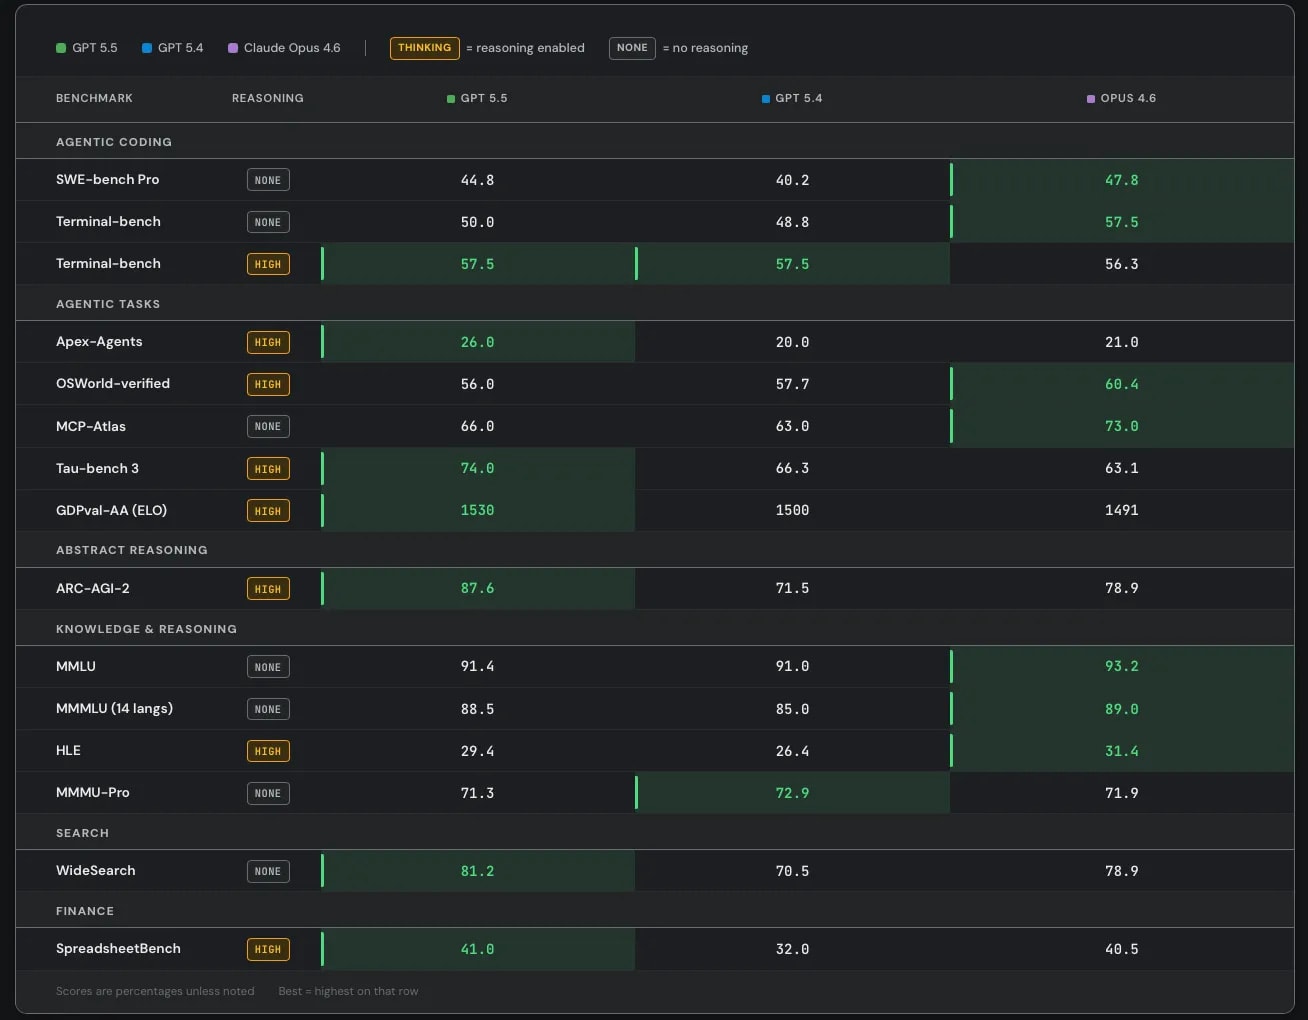Click the MMMU-Pro row label
This screenshot has width=1308, height=1020.
[93, 792]
